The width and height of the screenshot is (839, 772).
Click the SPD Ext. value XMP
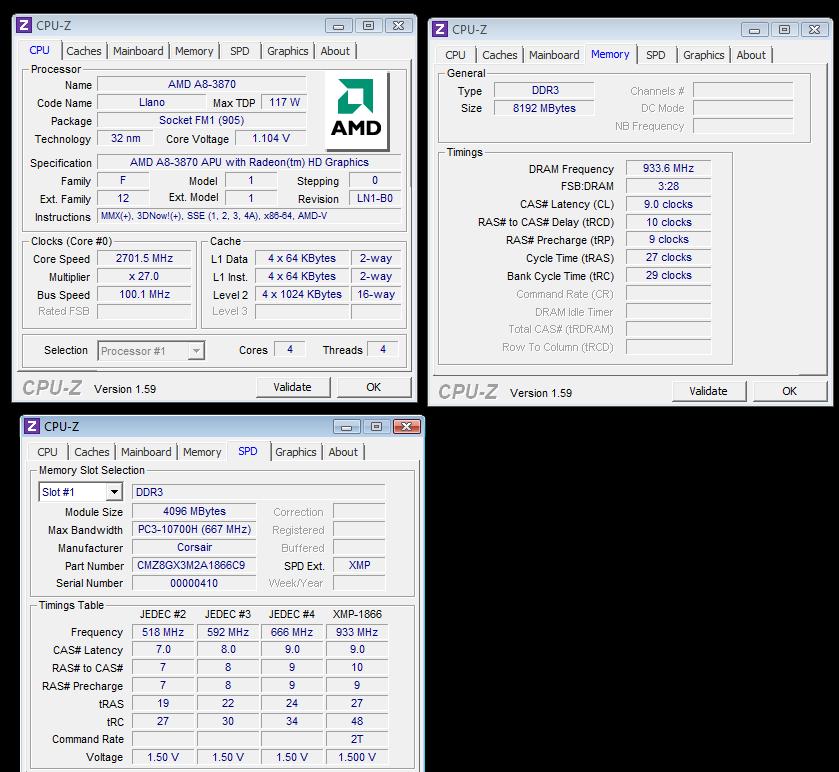point(359,565)
